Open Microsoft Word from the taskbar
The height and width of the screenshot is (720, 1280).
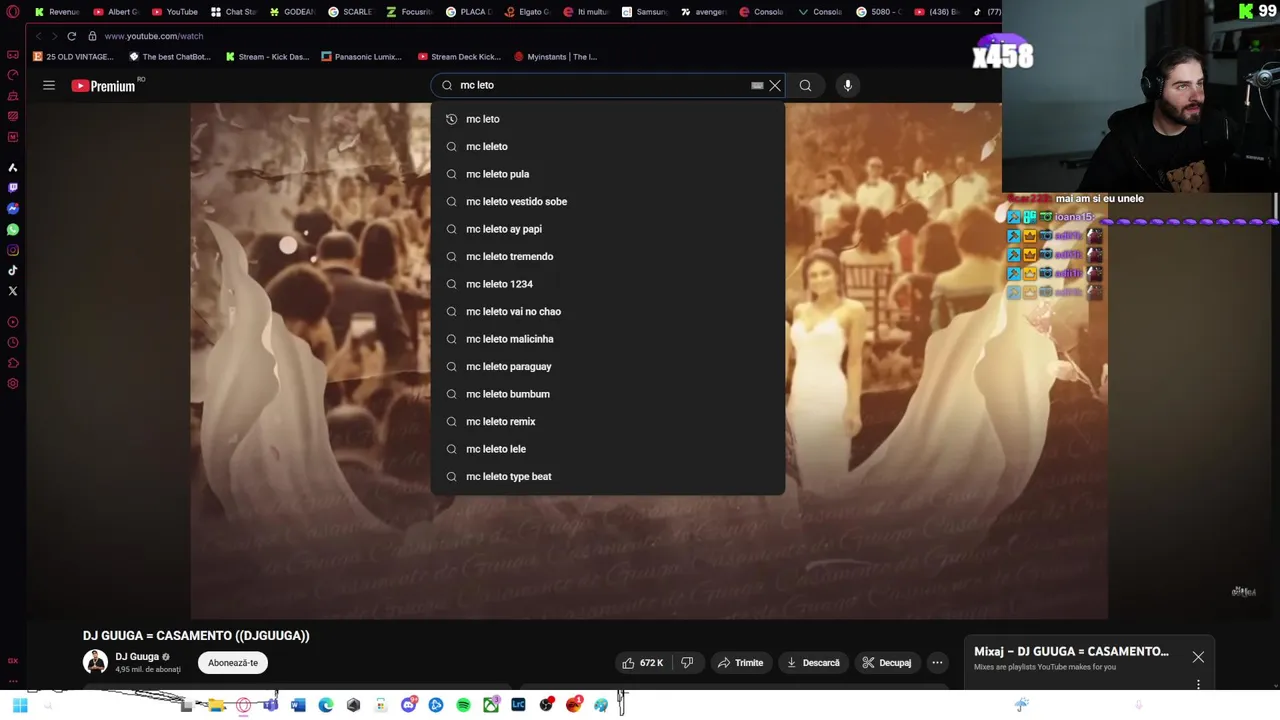coord(298,705)
